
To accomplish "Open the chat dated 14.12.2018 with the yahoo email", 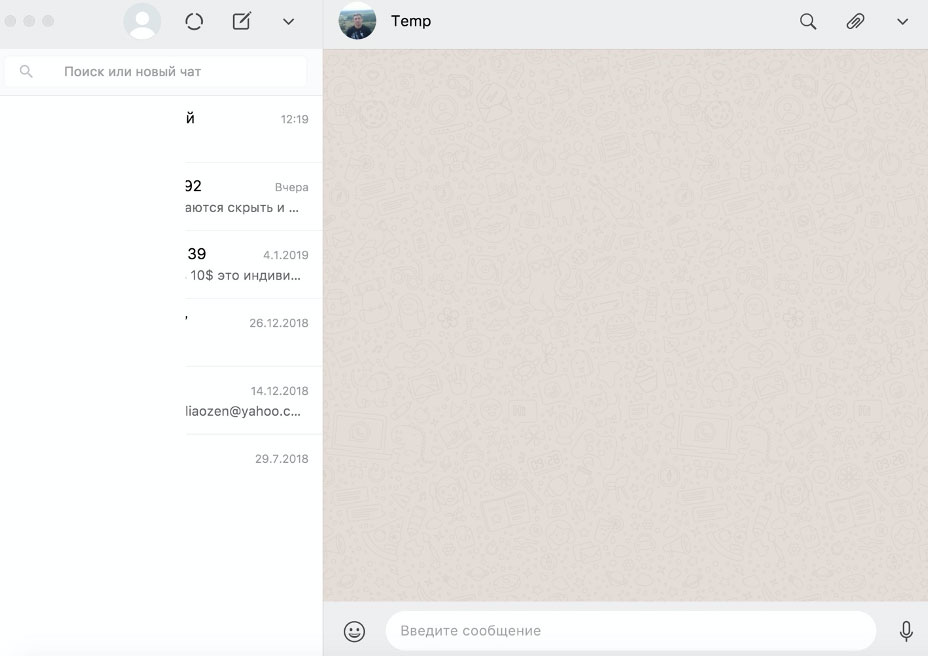I will (161, 401).
